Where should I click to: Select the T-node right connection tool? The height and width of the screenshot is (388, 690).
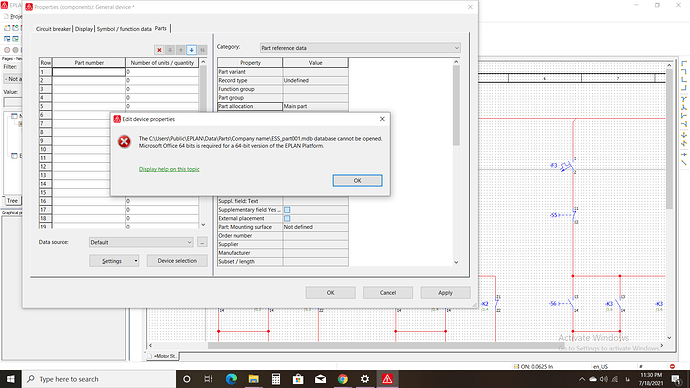(x=684, y=116)
